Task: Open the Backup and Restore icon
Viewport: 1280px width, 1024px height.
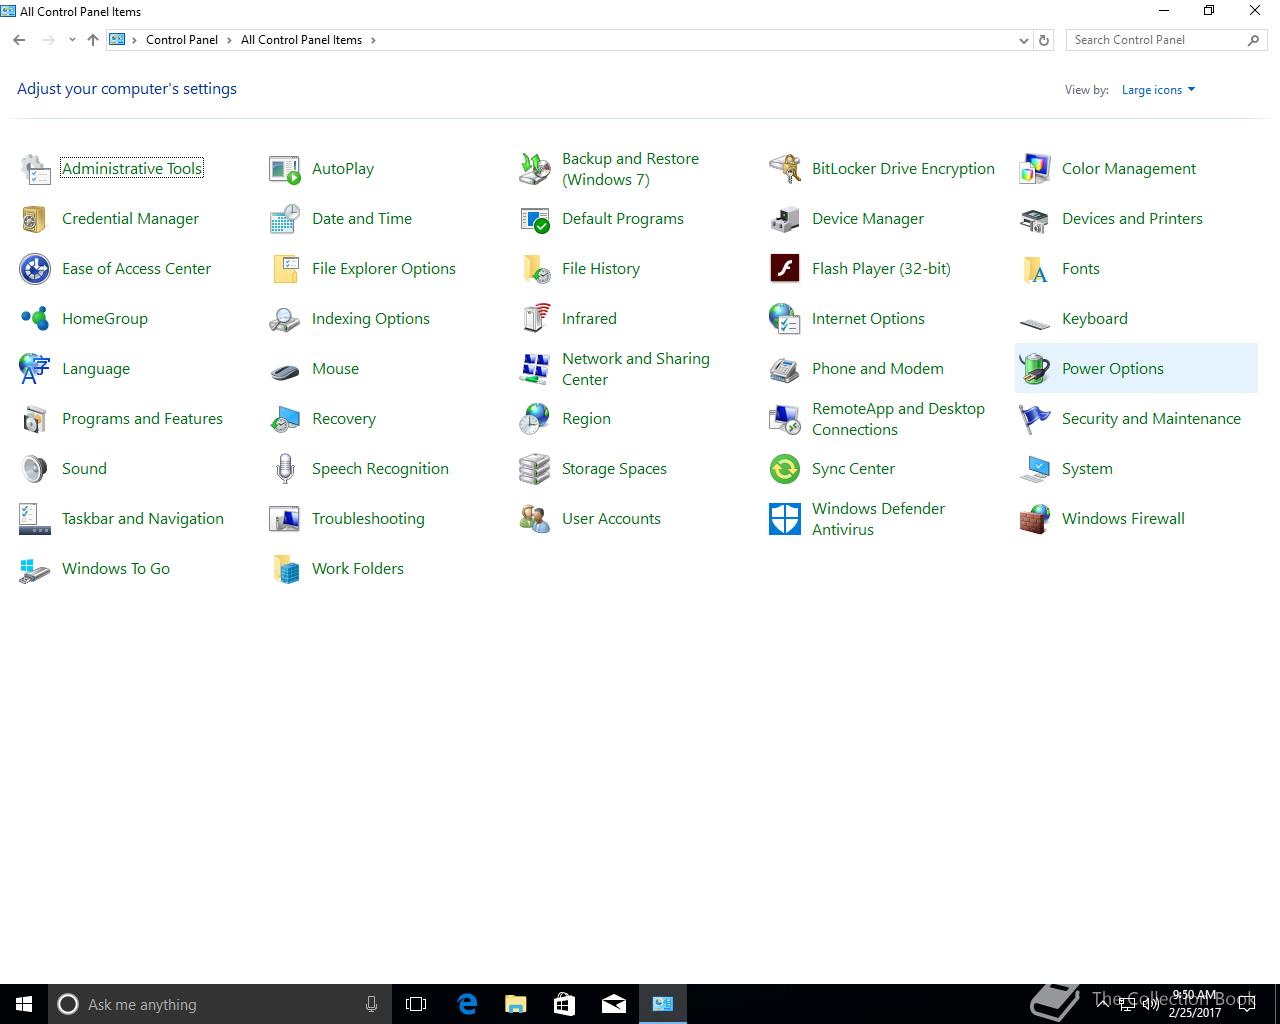Action: (535, 169)
